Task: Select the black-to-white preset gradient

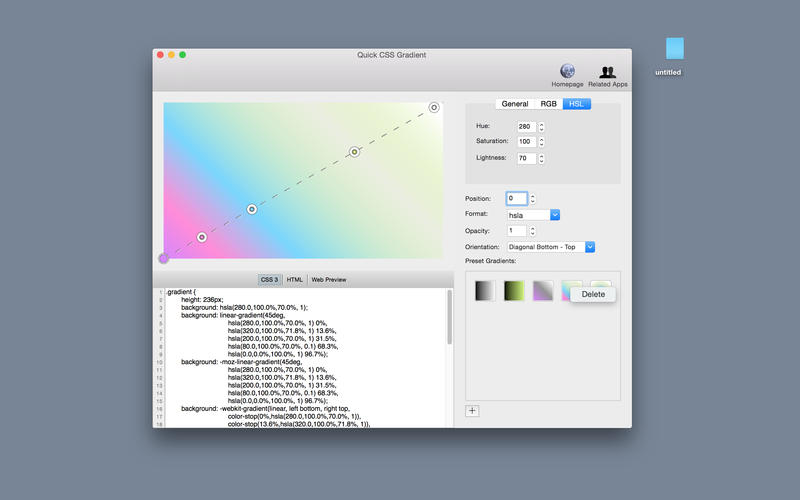Action: click(x=485, y=291)
